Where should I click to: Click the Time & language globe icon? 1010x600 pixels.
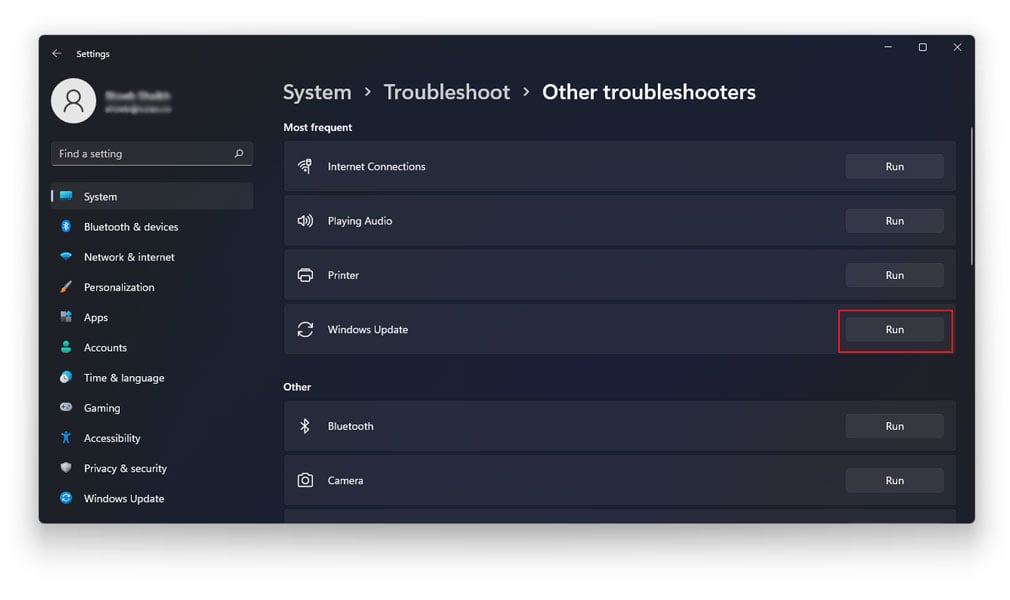click(66, 377)
